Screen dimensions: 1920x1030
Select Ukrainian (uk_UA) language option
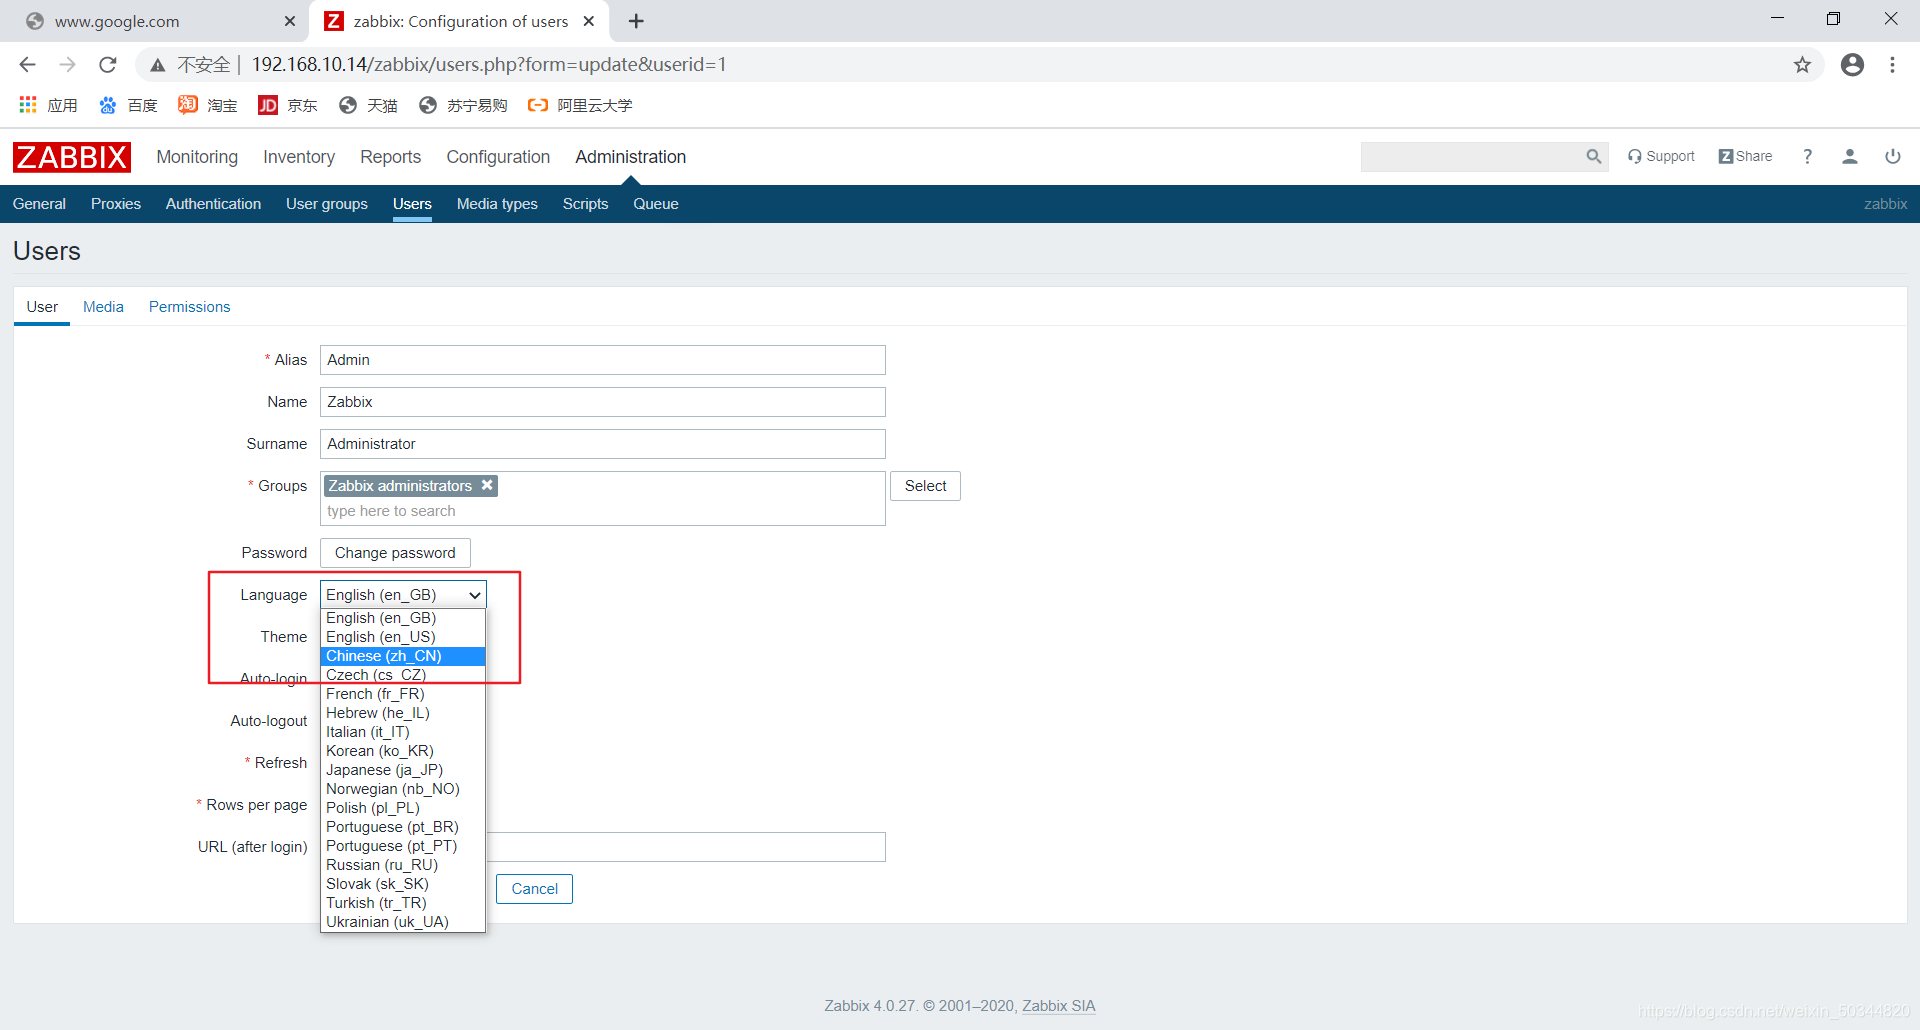[403, 922]
